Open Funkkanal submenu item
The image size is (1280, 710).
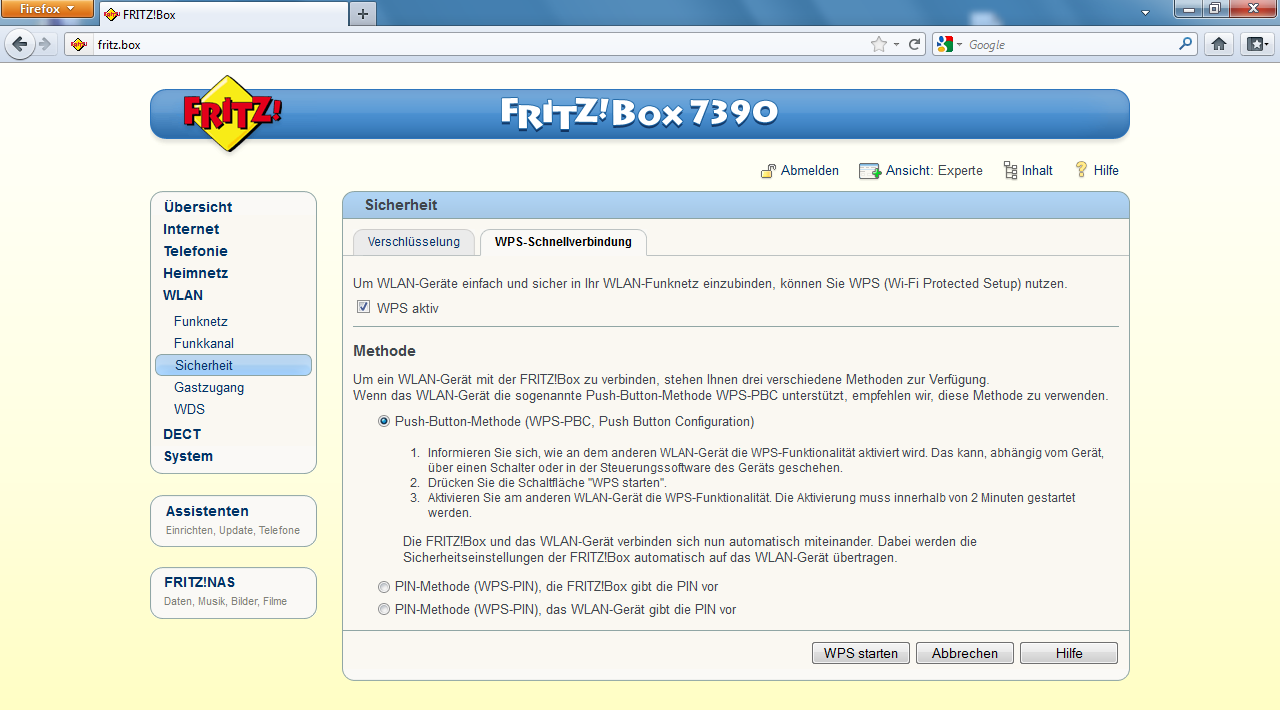pos(204,343)
